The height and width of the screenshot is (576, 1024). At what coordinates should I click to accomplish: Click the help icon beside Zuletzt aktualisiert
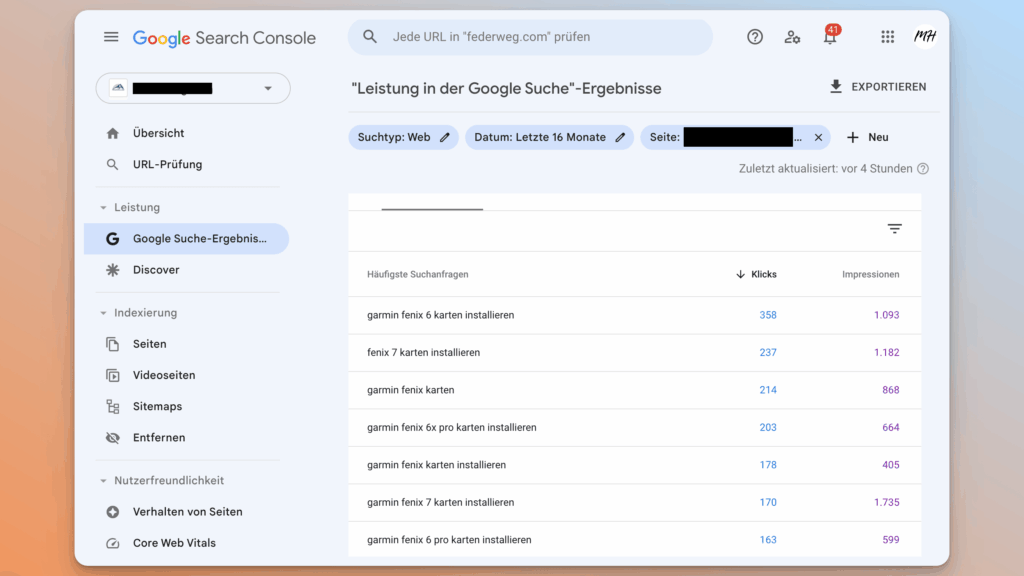923,168
